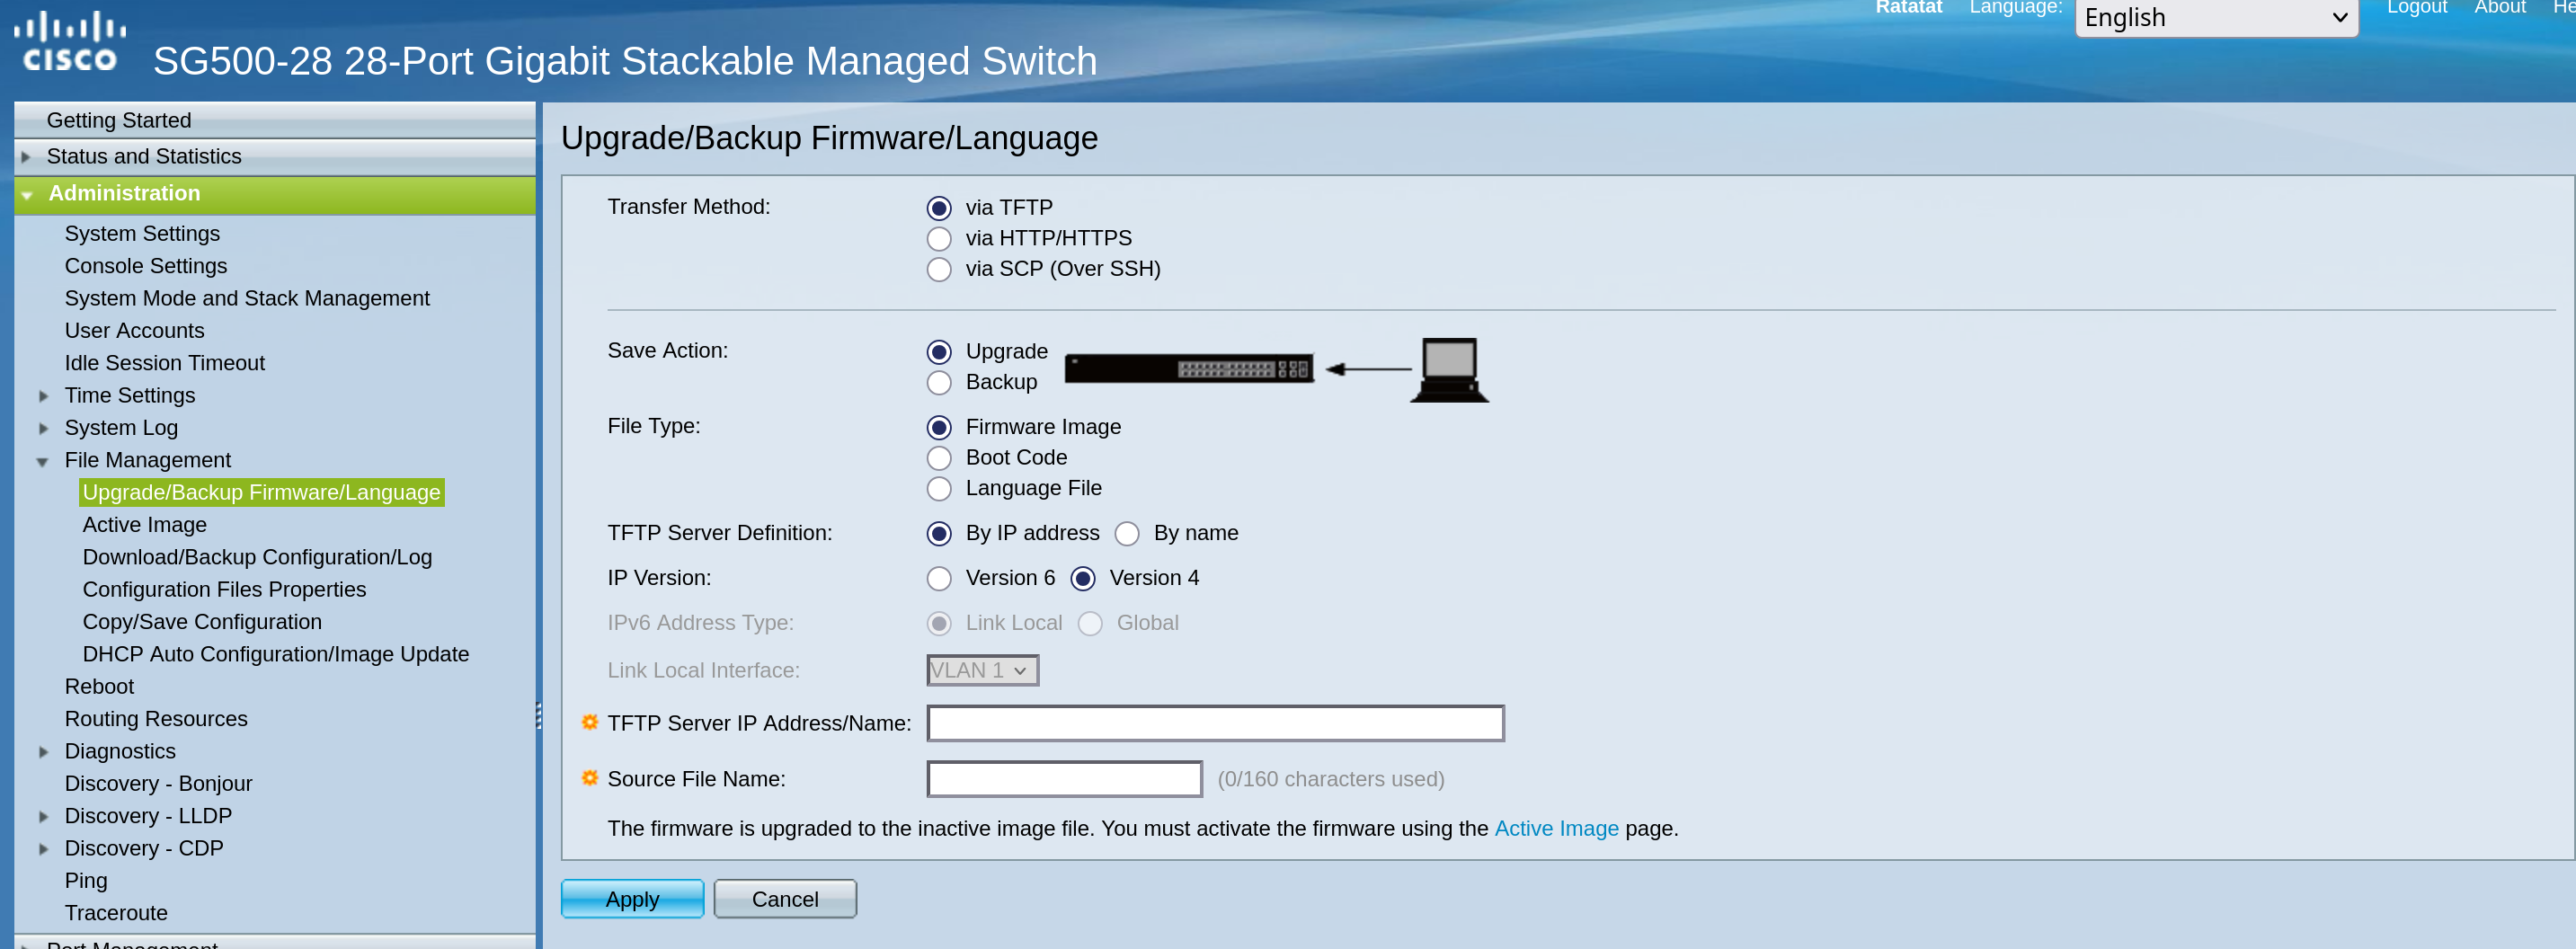
Task: Expand the Status and Statistics arrow
Action: click(26, 157)
